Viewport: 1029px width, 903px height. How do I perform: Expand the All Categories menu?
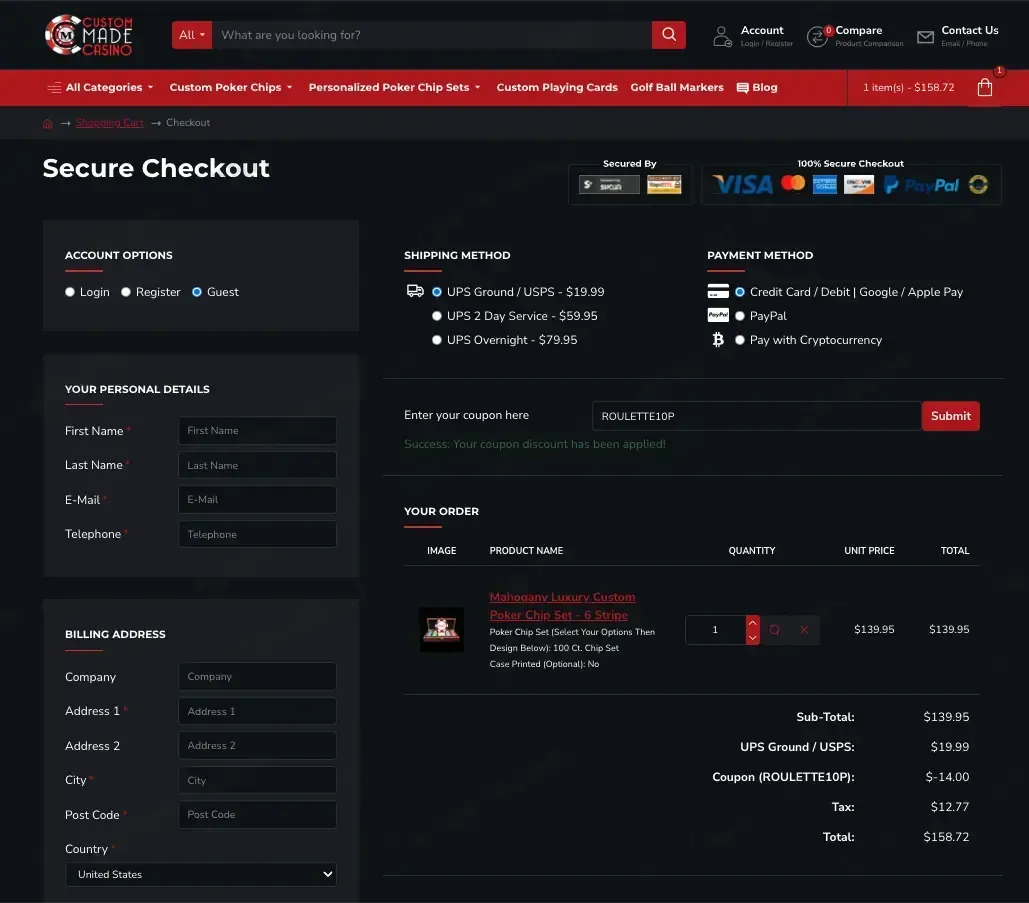click(109, 87)
